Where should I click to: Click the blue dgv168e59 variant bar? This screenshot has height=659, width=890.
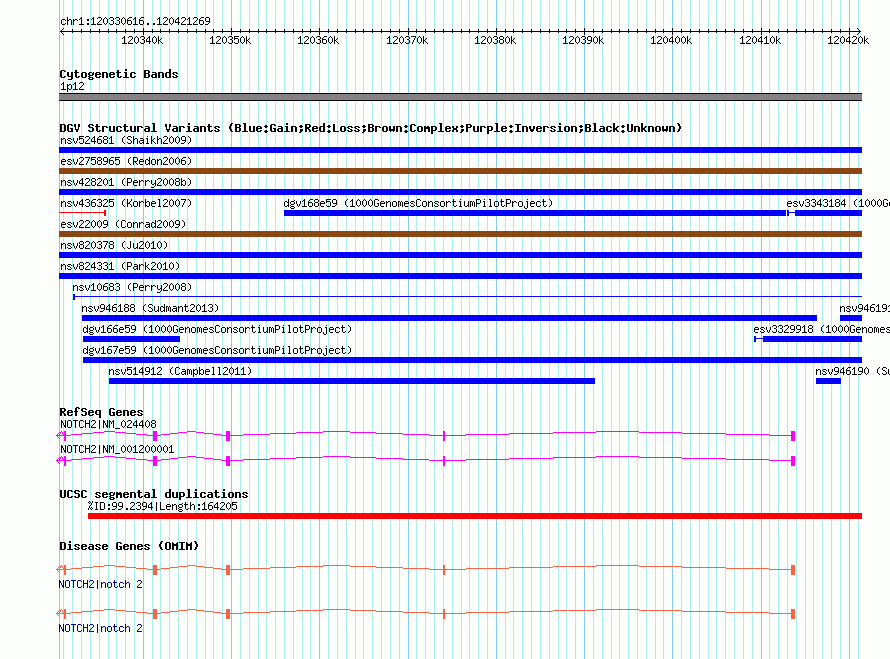click(x=535, y=213)
